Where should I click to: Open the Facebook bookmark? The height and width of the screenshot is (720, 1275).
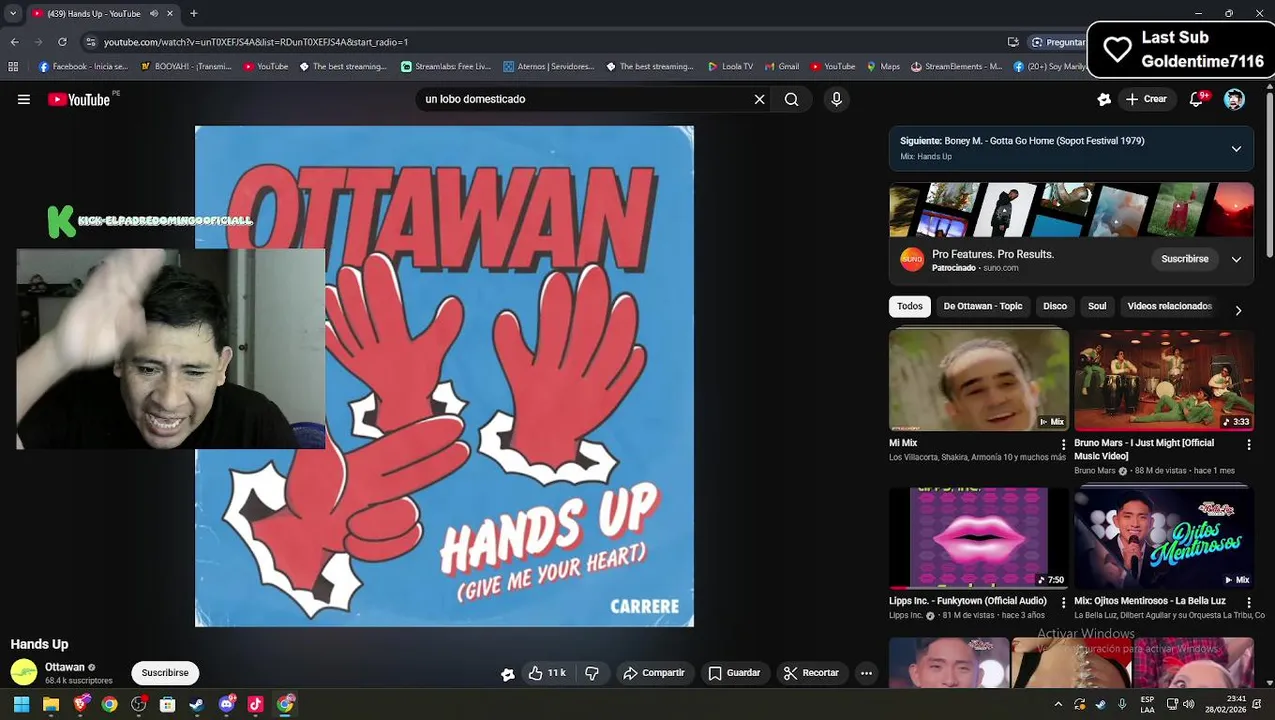click(x=83, y=67)
